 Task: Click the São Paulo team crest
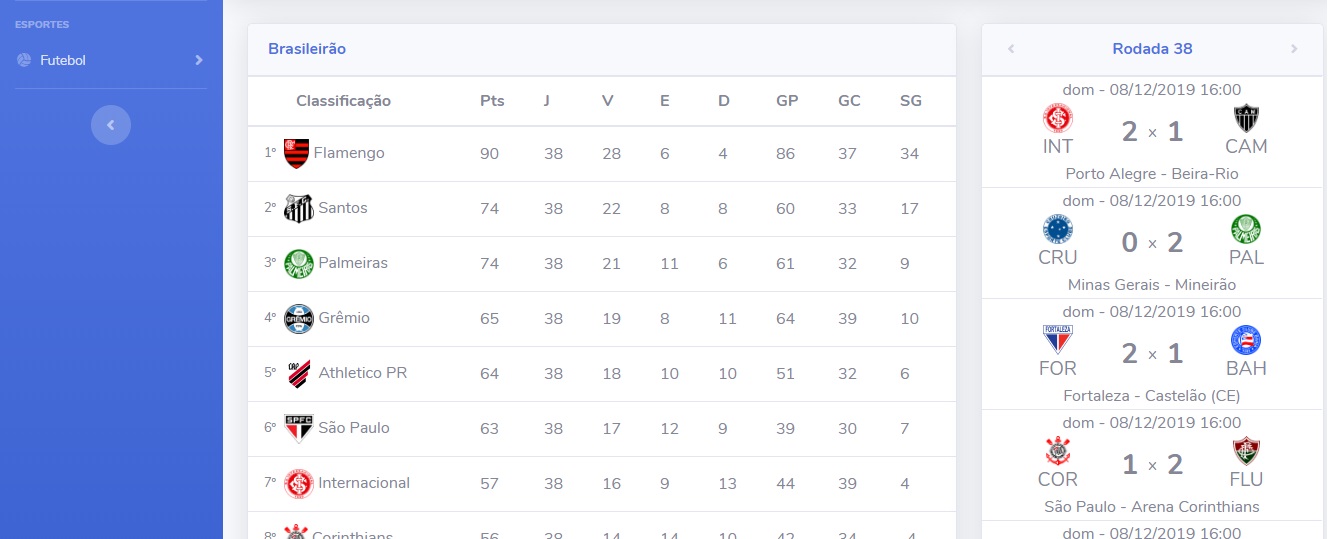(x=298, y=429)
